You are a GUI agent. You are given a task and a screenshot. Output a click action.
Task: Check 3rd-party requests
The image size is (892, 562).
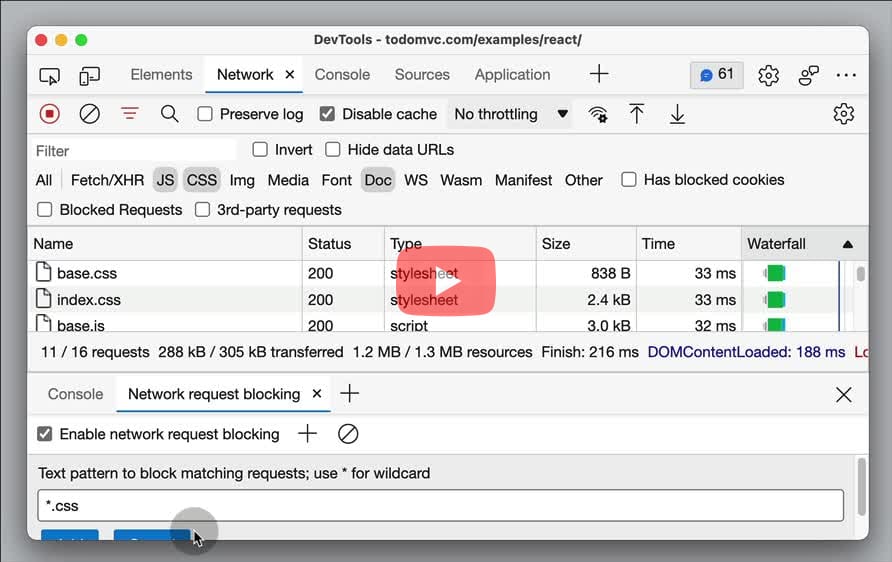pyautogui.click(x=202, y=210)
